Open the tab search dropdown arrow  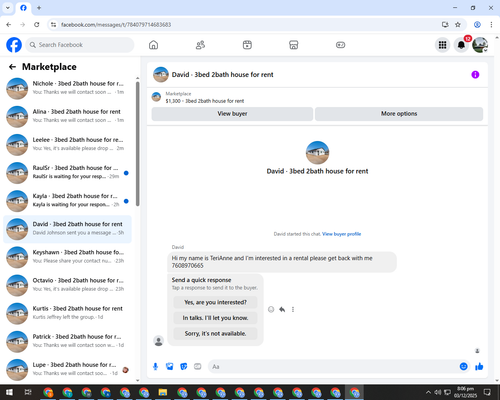8,8
